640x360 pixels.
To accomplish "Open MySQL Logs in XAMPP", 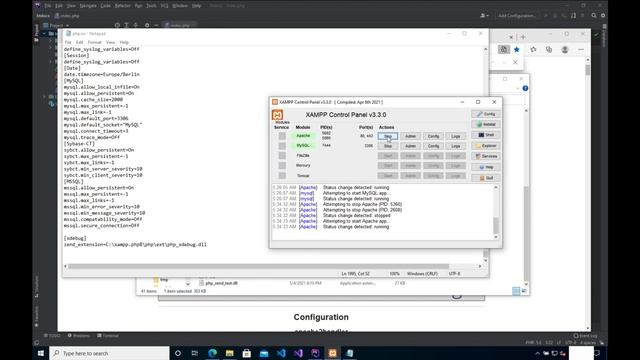I will (456, 146).
